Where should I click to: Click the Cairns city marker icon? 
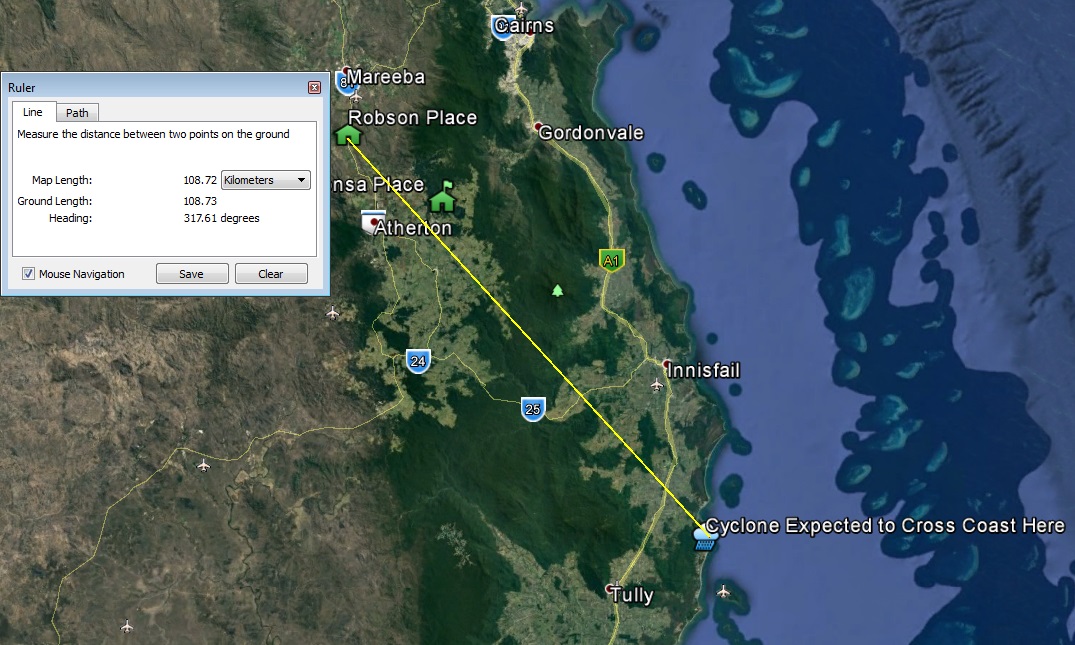505,27
